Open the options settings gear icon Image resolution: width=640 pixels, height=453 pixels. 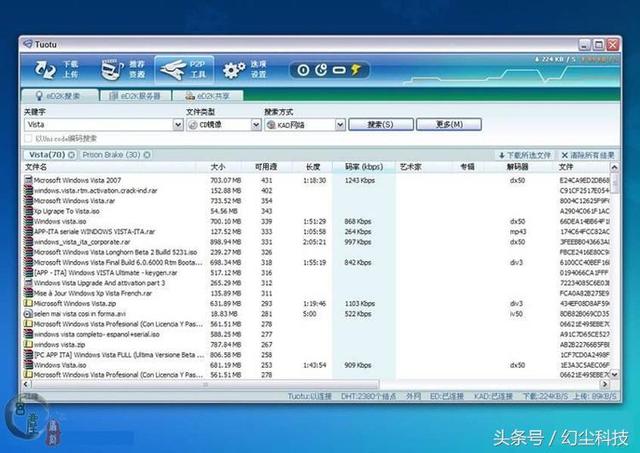(x=234, y=70)
